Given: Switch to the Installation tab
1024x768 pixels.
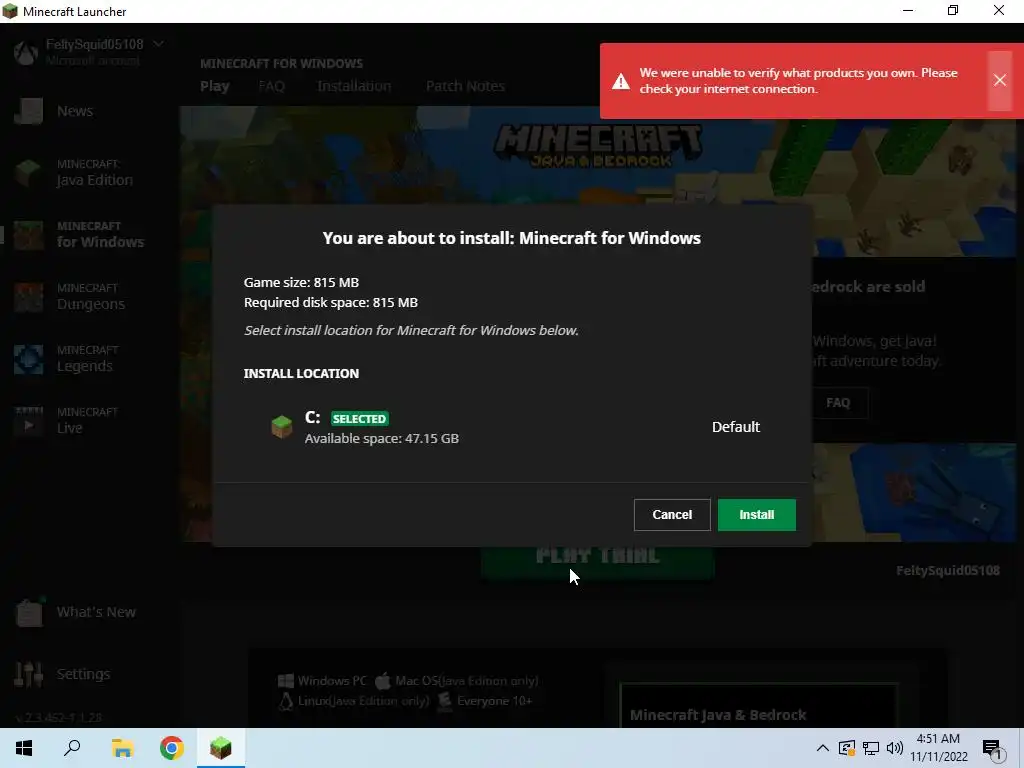Looking at the screenshot, I should click(x=354, y=86).
